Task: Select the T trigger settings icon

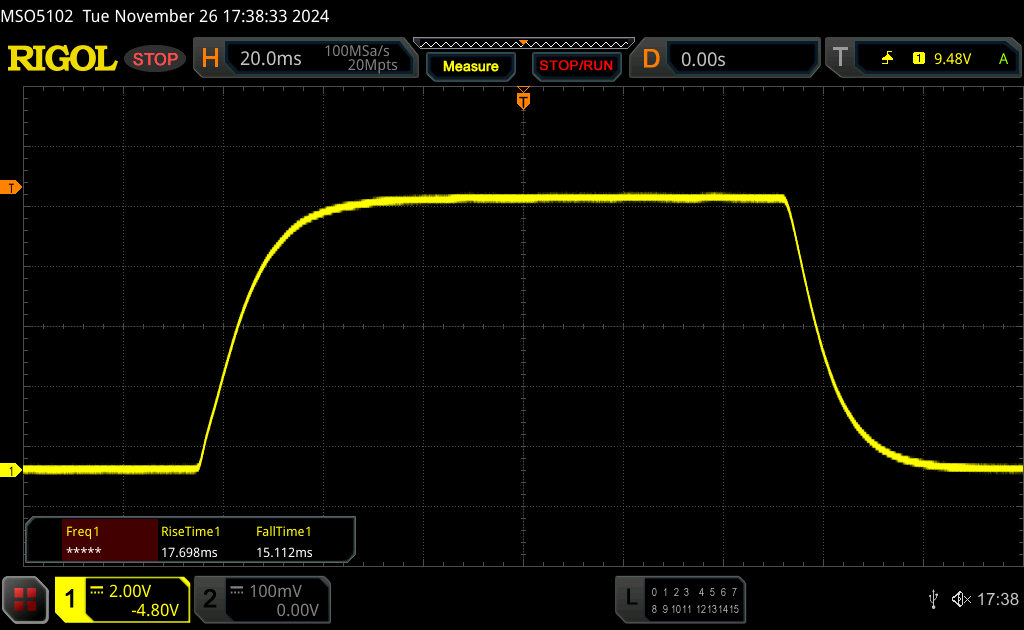Action: click(x=841, y=59)
